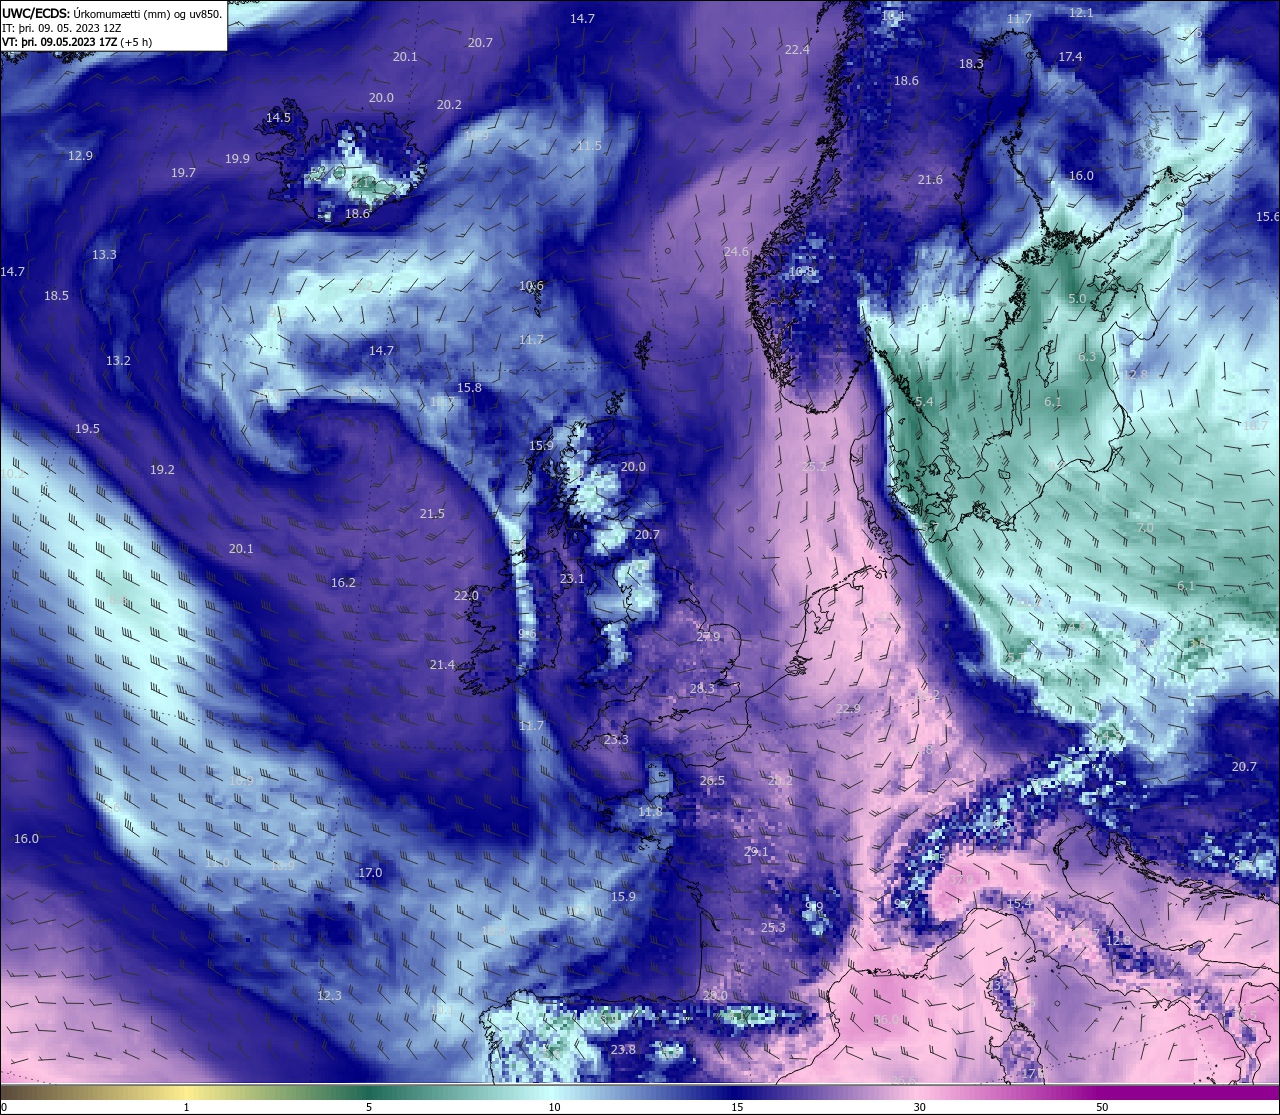Click the map value 21.4
The image size is (1280, 1115).
pyautogui.click(x=442, y=665)
